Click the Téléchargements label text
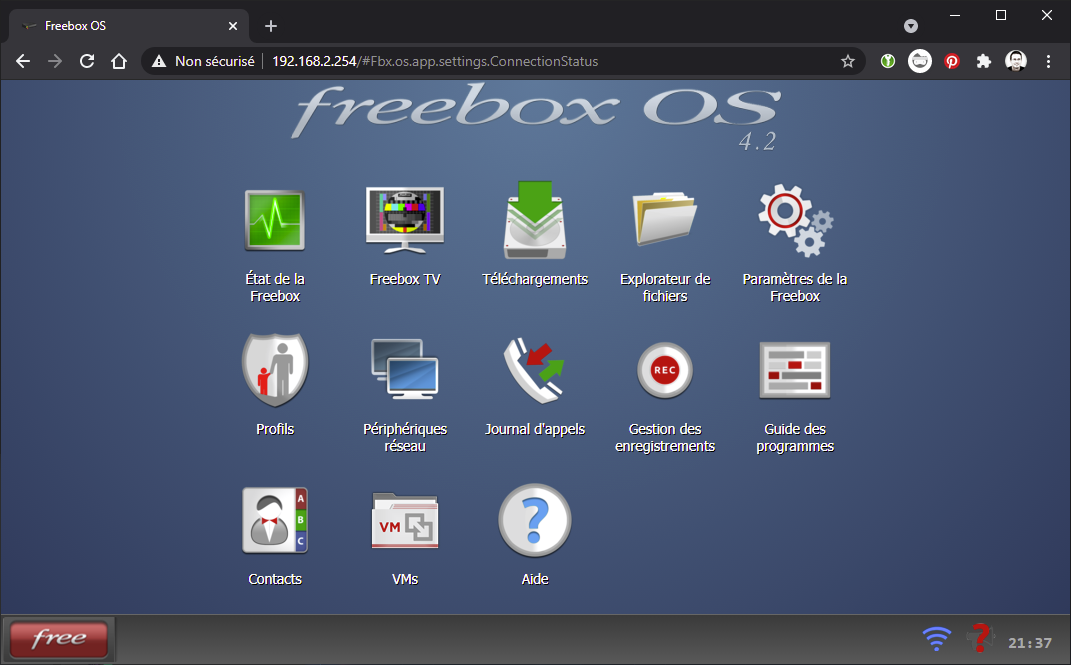The height and width of the screenshot is (665, 1071). [x=535, y=279]
